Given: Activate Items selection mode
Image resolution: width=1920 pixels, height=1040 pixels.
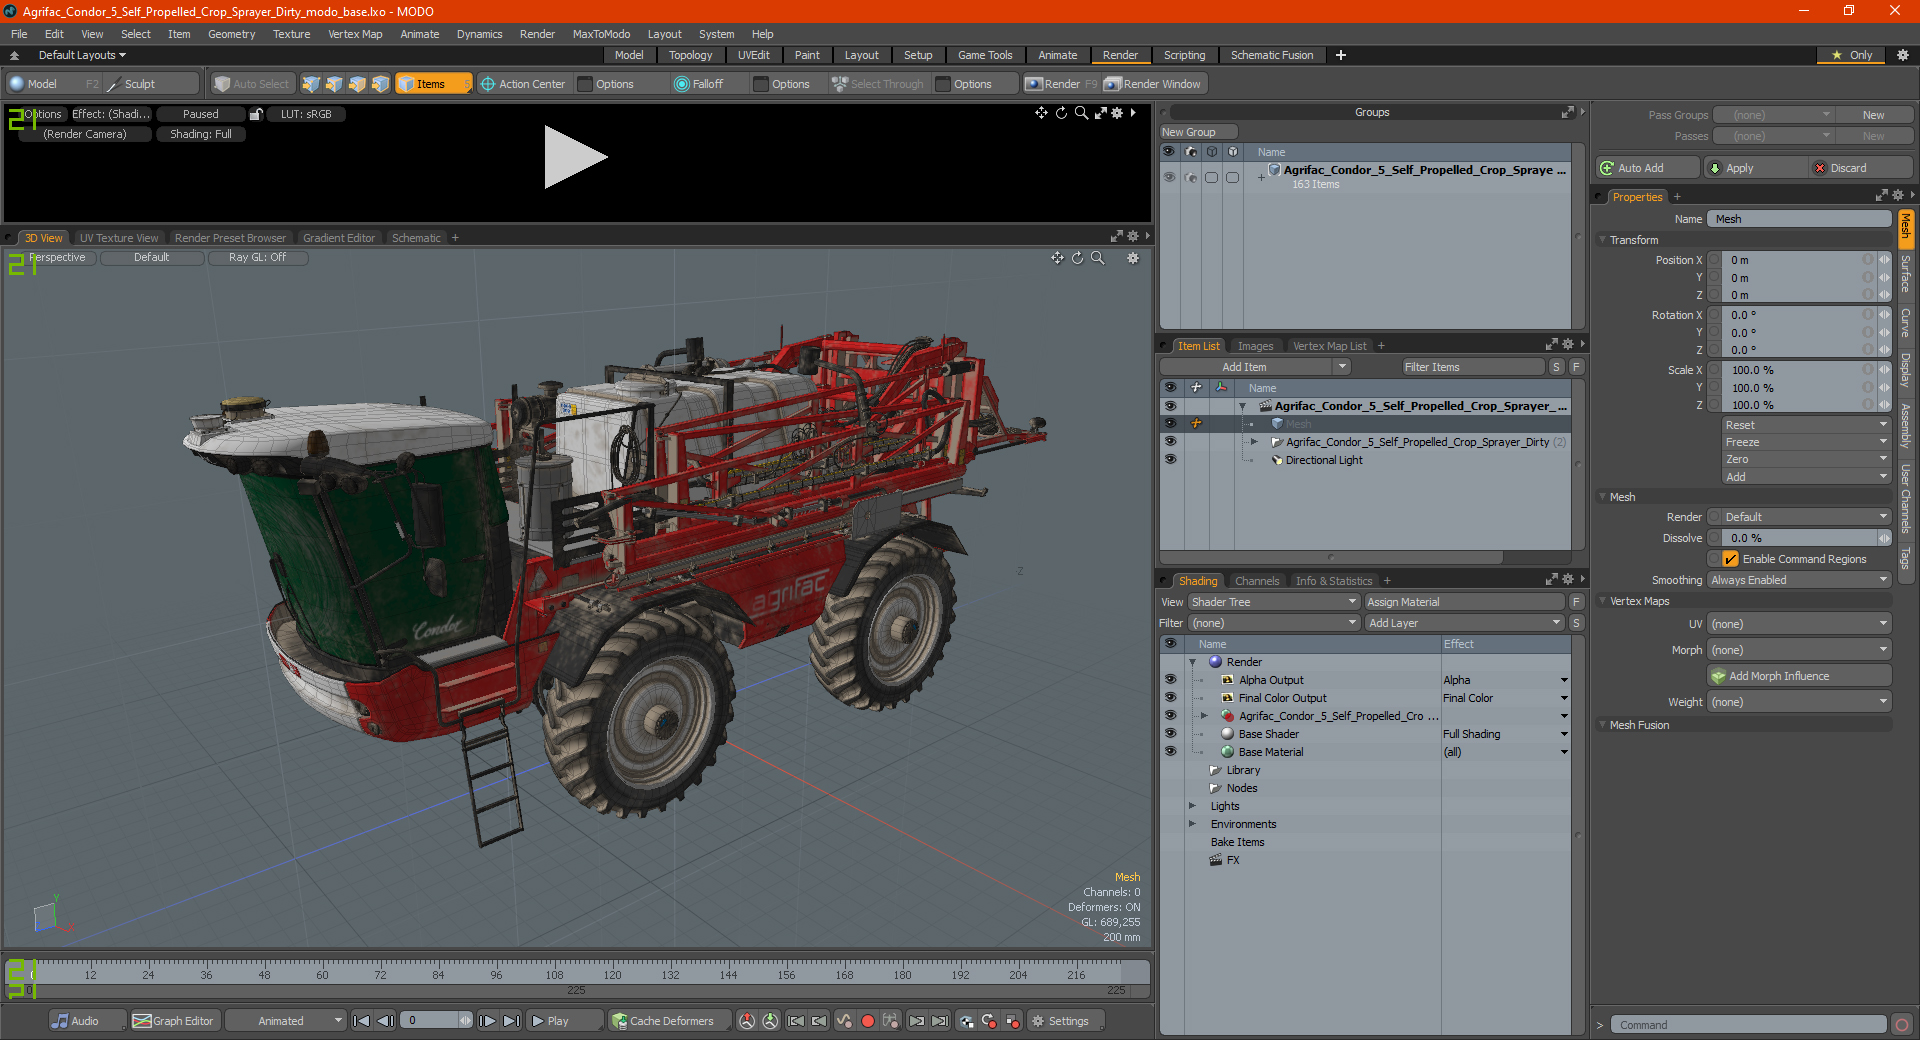Looking at the screenshot, I should click(x=432, y=84).
